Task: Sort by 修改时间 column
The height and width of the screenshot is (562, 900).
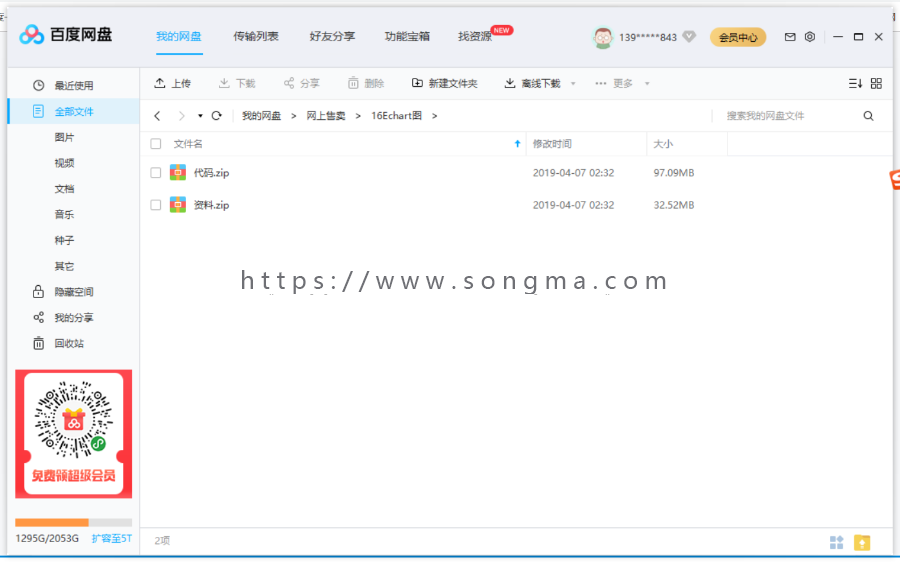Action: pos(552,144)
